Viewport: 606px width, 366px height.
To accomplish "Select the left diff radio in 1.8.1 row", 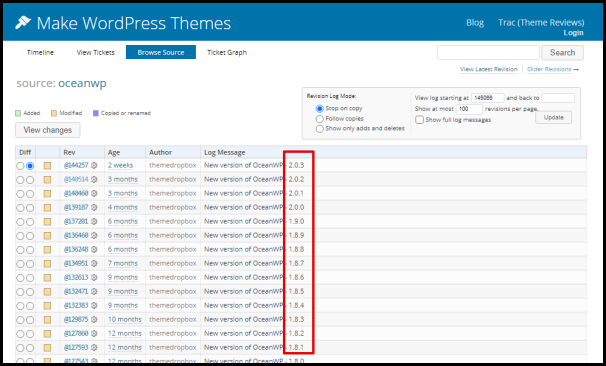I will (20, 348).
